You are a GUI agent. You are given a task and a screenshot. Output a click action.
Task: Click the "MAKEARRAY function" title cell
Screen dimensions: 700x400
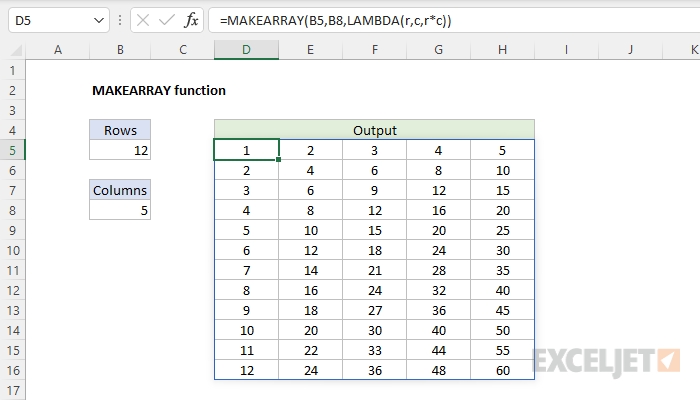159,91
